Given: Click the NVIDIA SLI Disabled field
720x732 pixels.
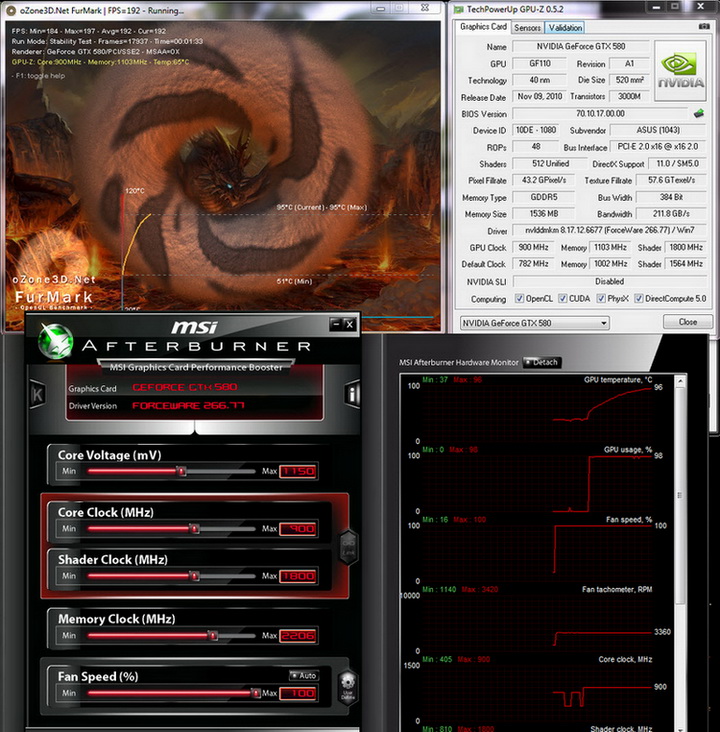Looking at the screenshot, I should (x=609, y=281).
